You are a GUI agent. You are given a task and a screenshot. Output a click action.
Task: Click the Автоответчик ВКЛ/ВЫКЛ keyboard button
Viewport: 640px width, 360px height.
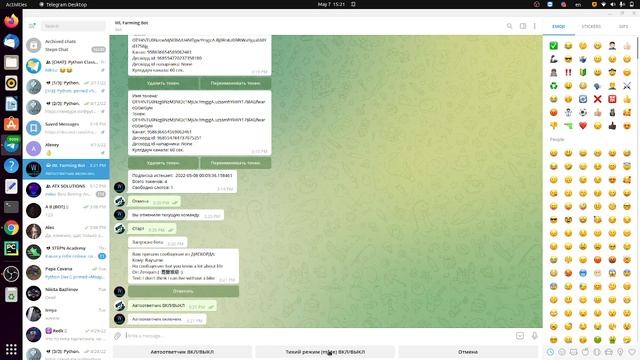[182, 352]
